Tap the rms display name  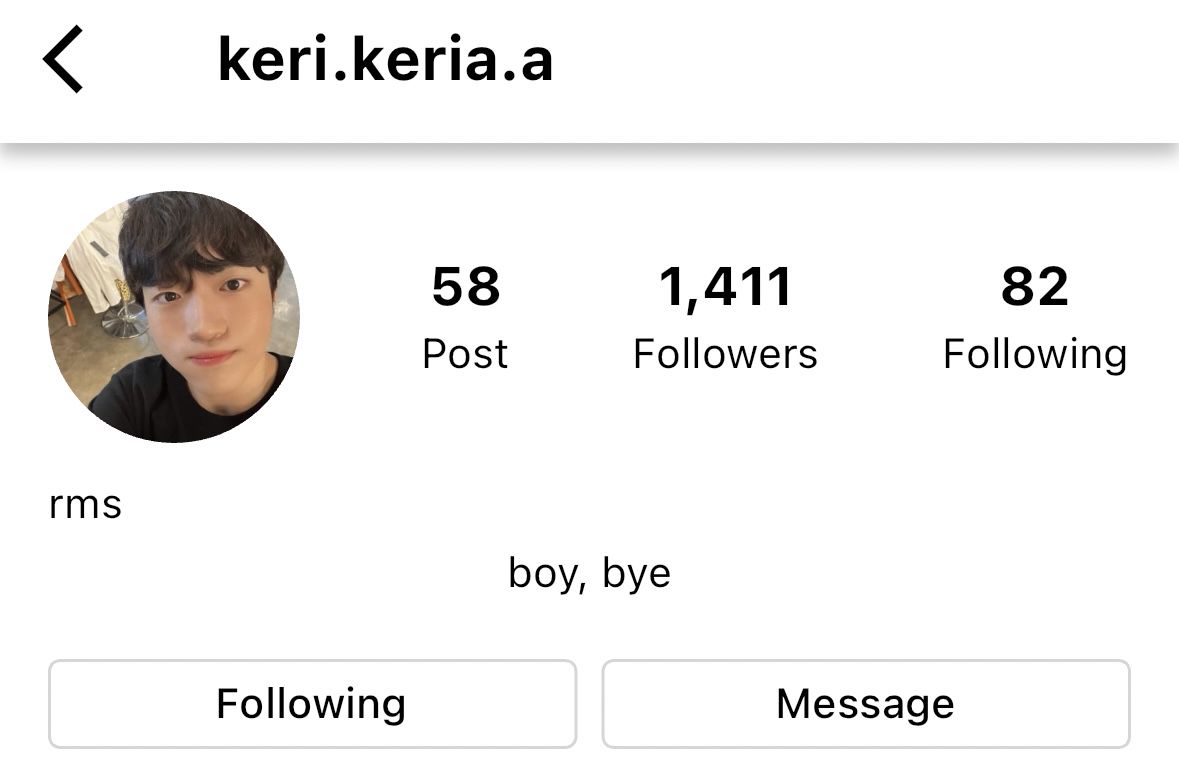tap(85, 505)
